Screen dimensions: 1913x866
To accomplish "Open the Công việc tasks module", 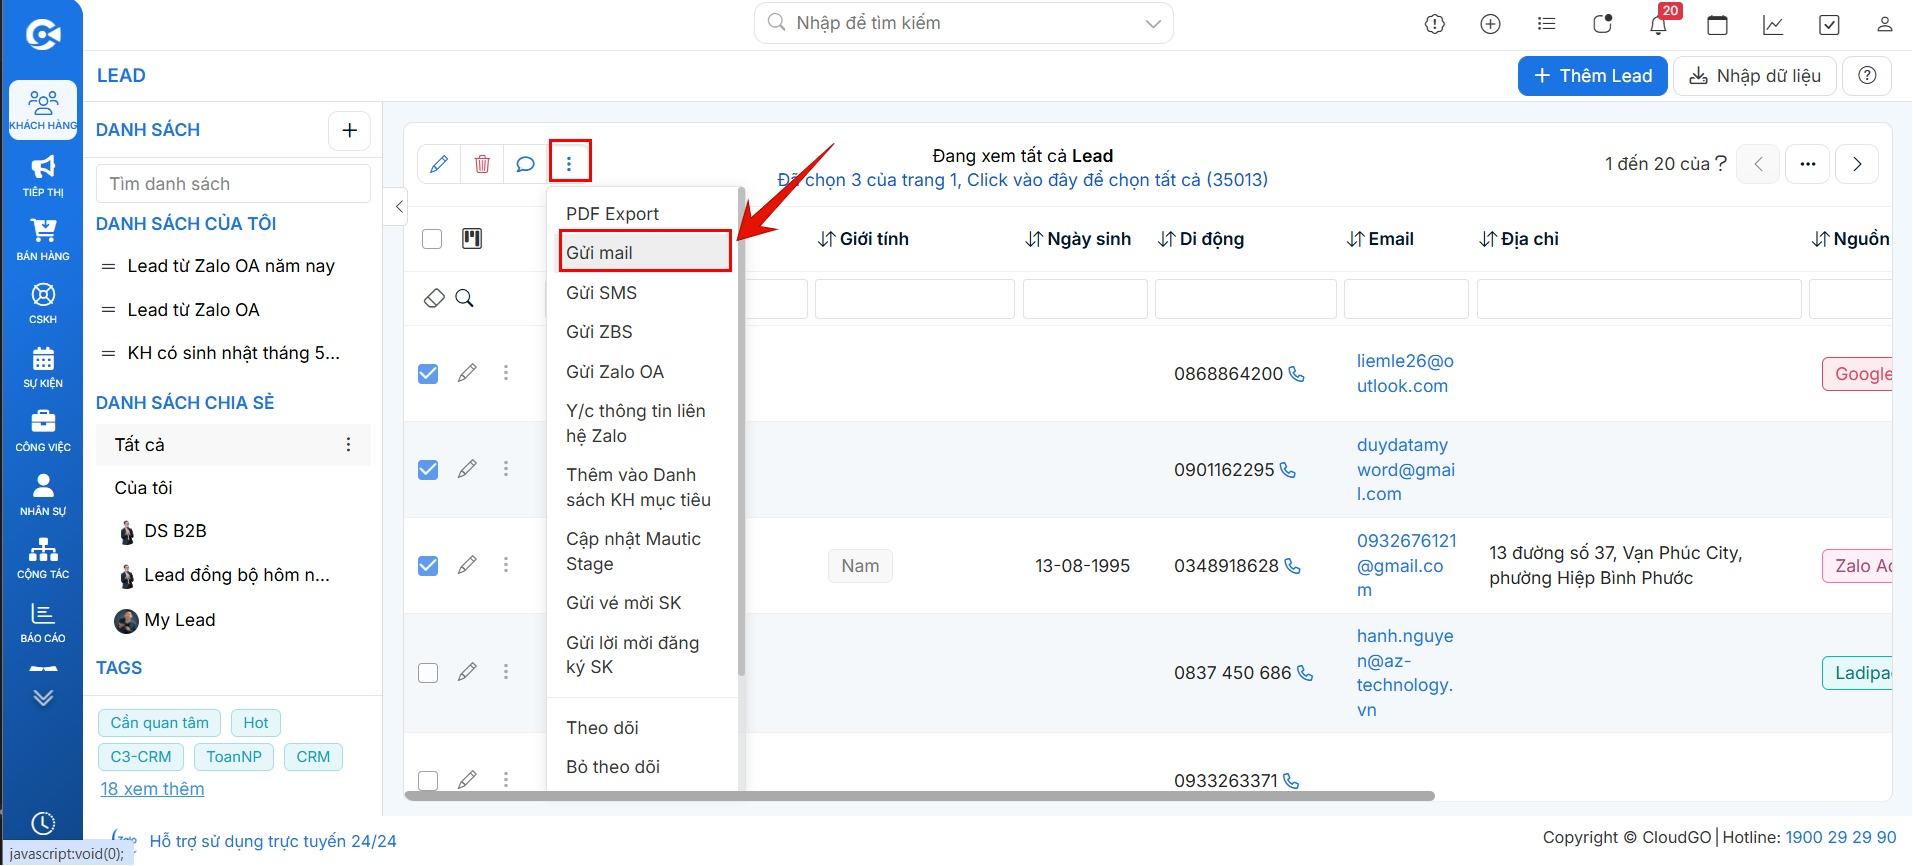I will (43, 432).
